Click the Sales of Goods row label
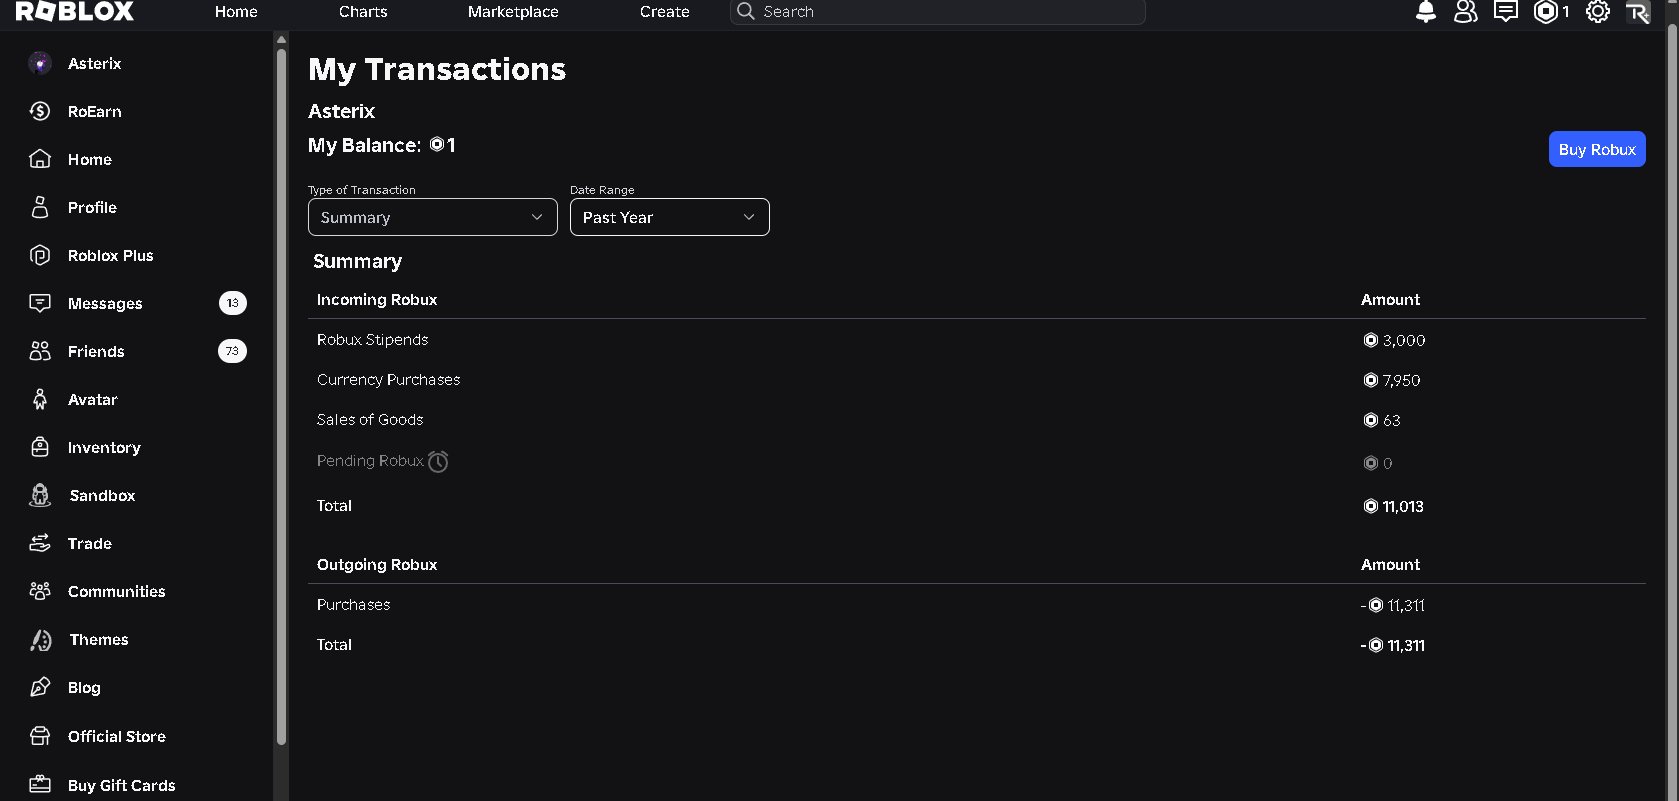This screenshot has height=801, width=1679. coord(370,420)
